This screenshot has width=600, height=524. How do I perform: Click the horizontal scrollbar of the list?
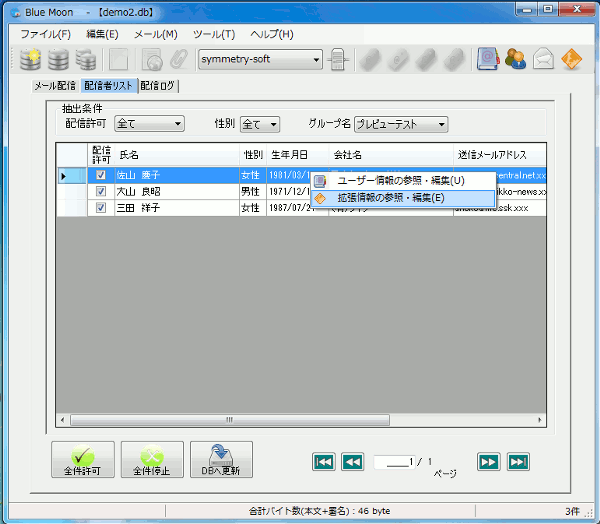click(229, 420)
